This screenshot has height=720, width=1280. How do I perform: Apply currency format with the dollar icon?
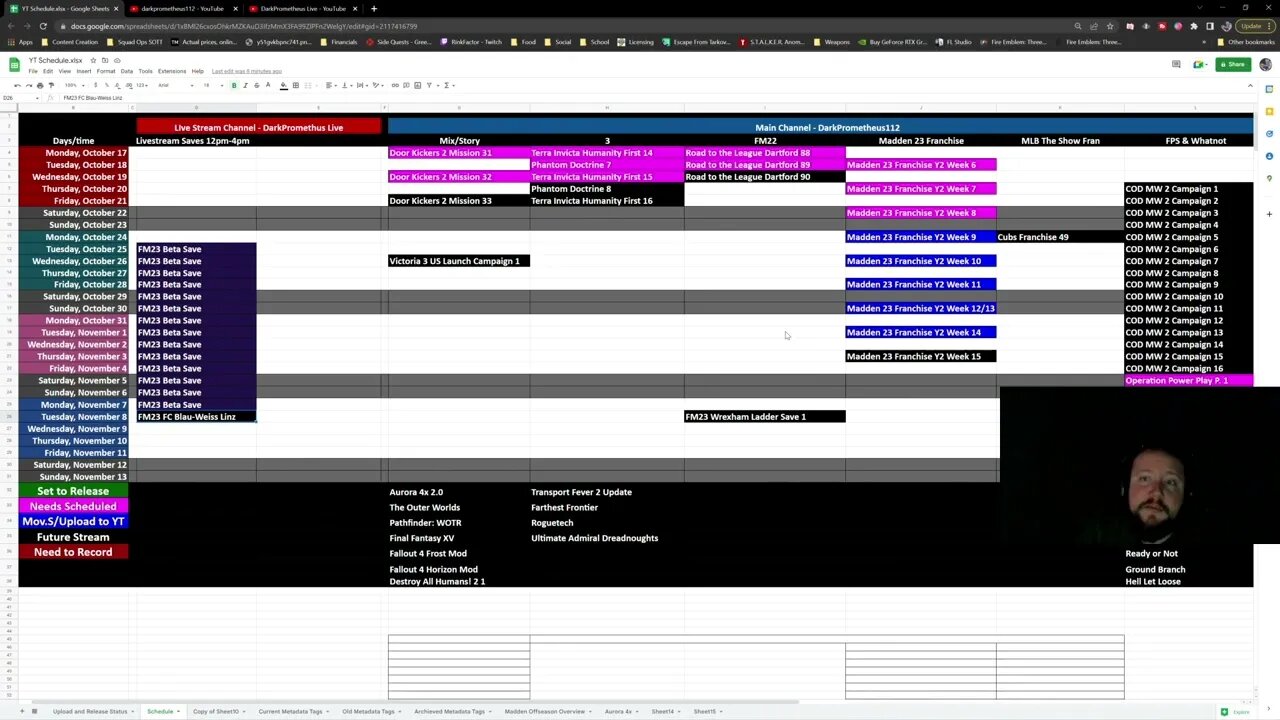click(x=96, y=85)
